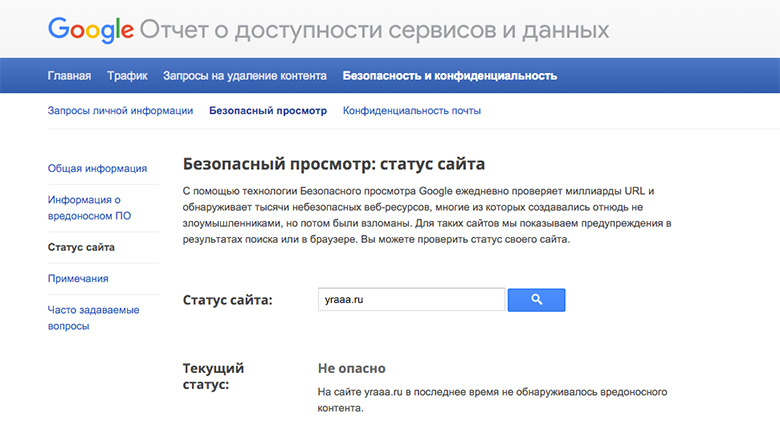Click the site status input containing yraaa.ru
Viewport: 780px width, 446px height.
tap(411, 299)
